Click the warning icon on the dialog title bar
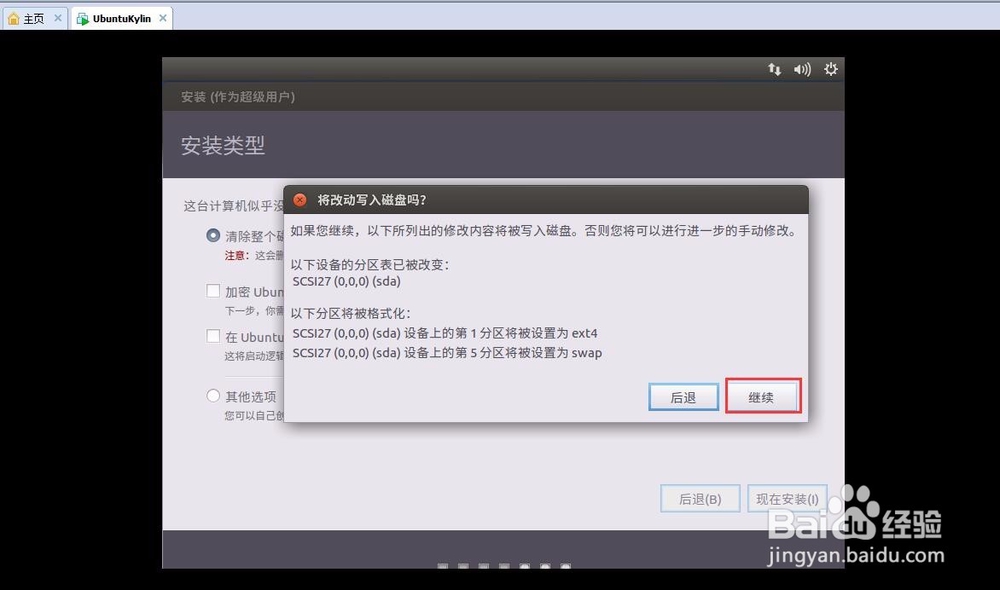 (299, 199)
